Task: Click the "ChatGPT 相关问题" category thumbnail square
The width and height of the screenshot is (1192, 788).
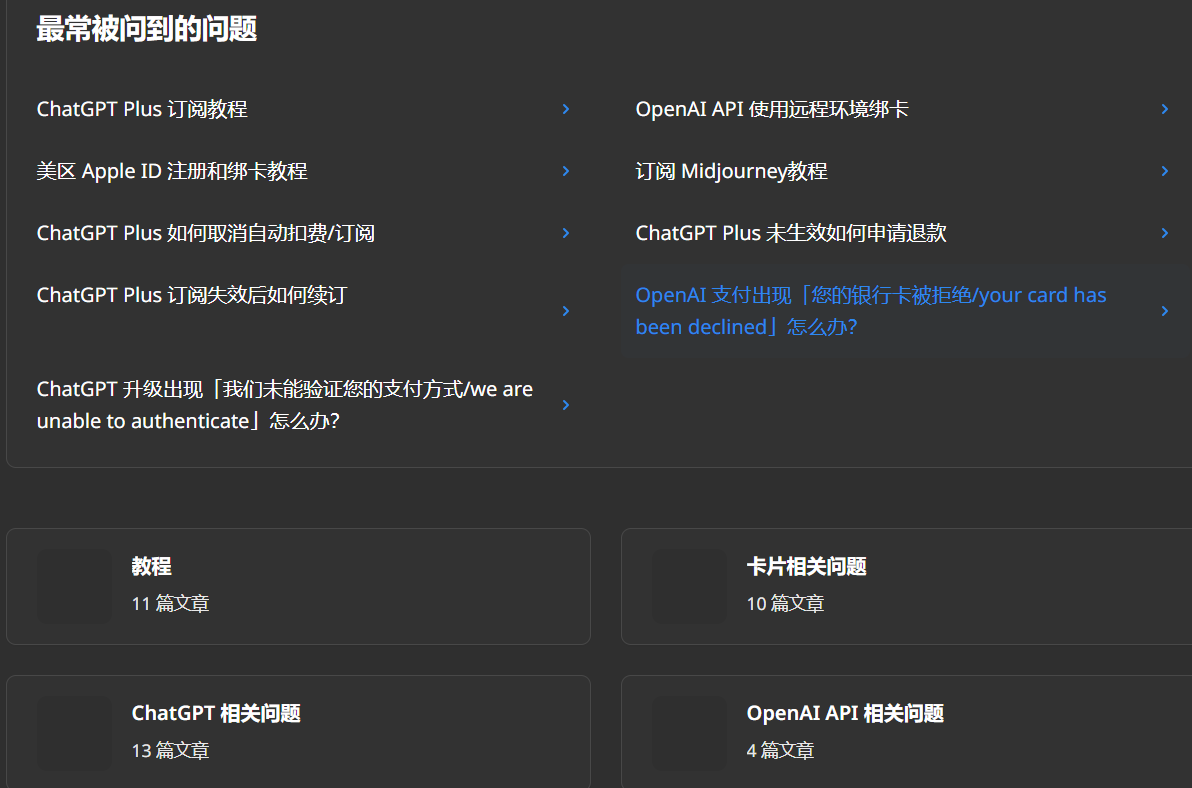Action: pyautogui.click(x=74, y=733)
